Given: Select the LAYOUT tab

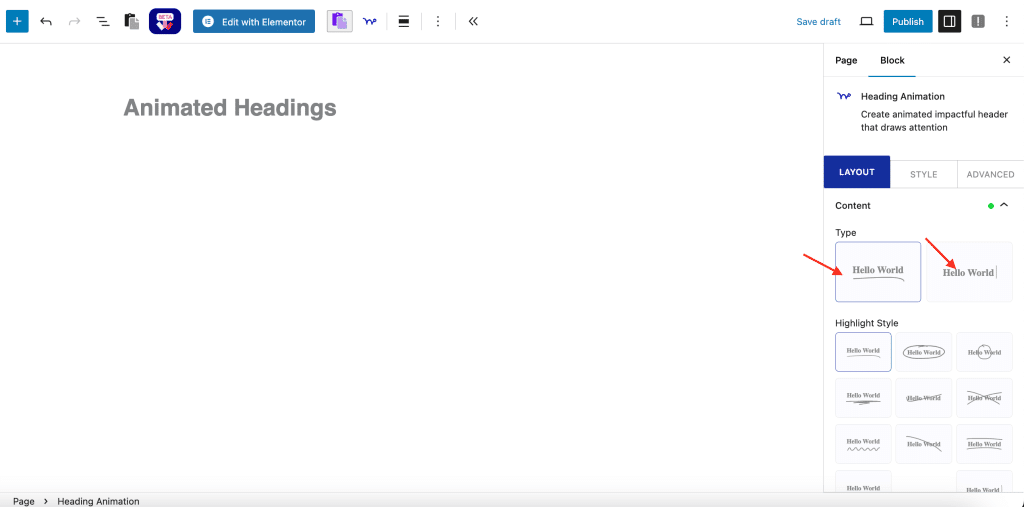Looking at the screenshot, I should (x=857, y=172).
